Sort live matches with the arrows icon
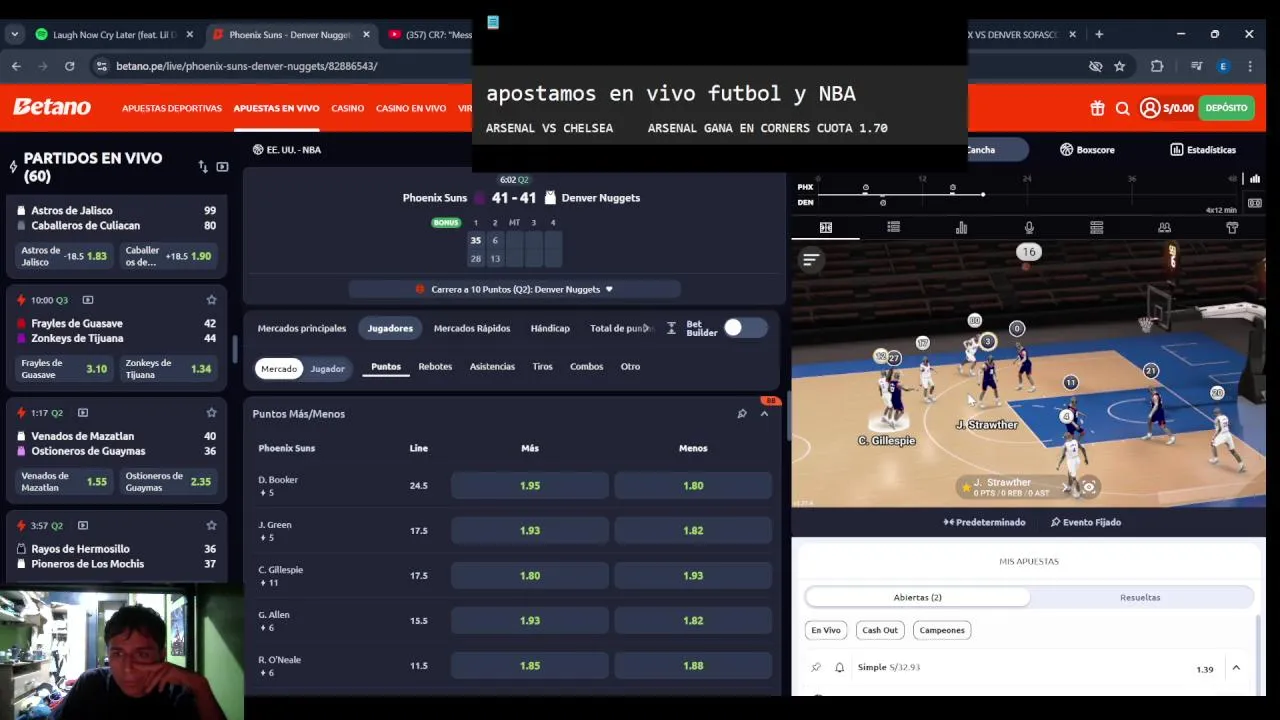 point(203,167)
